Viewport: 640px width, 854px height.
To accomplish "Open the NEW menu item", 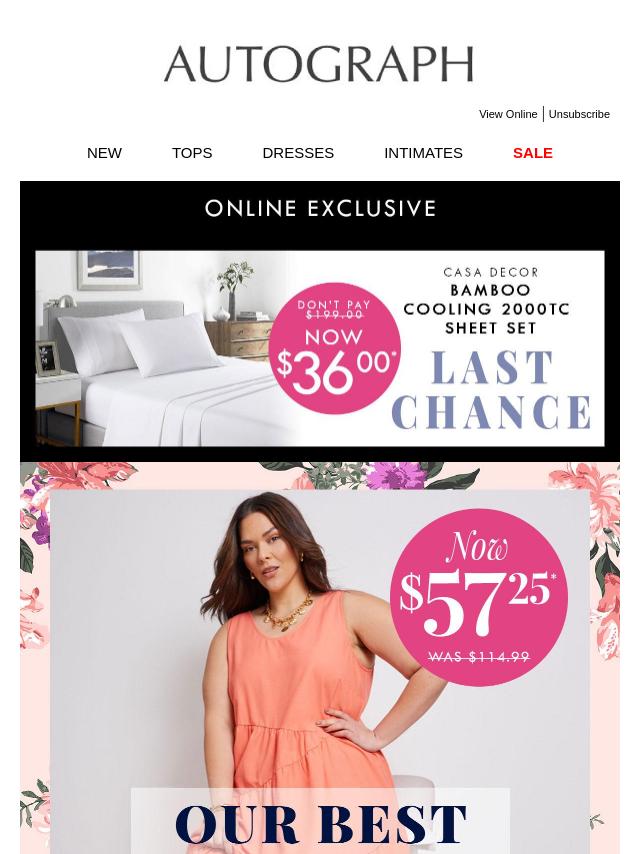I will pyautogui.click(x=105, y=153).
